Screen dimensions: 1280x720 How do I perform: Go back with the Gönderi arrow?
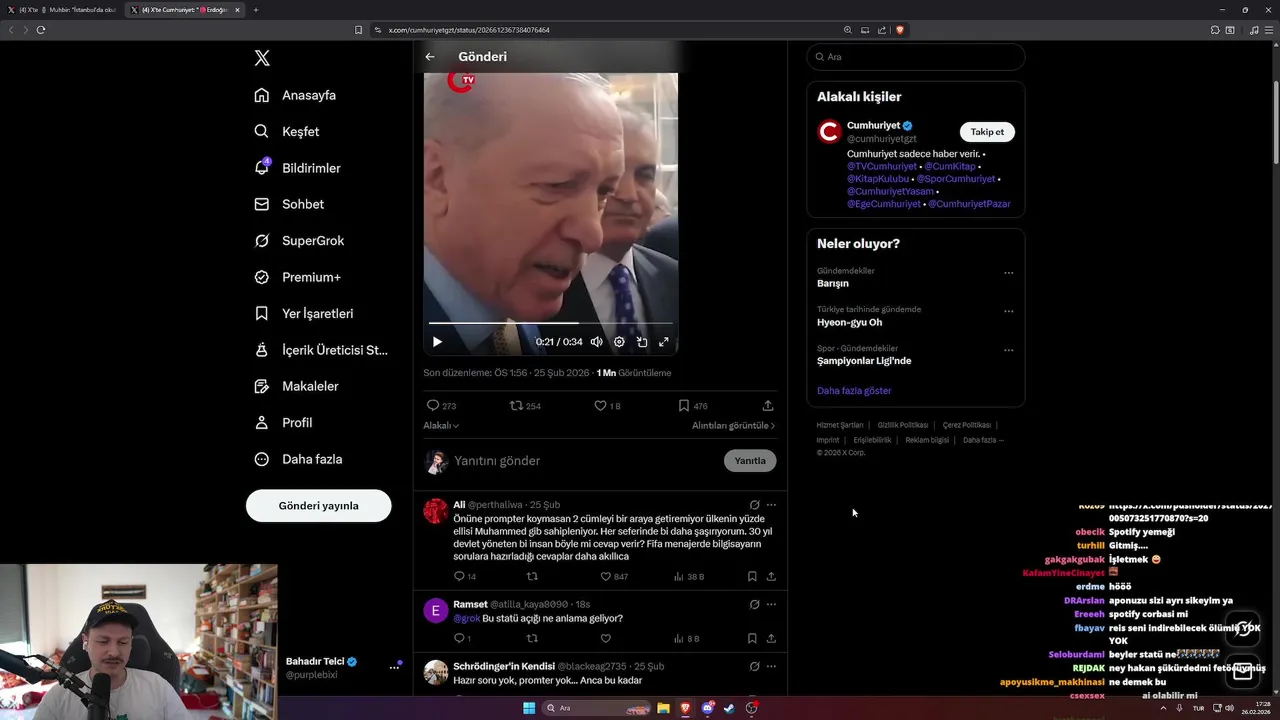click(x=430, y=57)
